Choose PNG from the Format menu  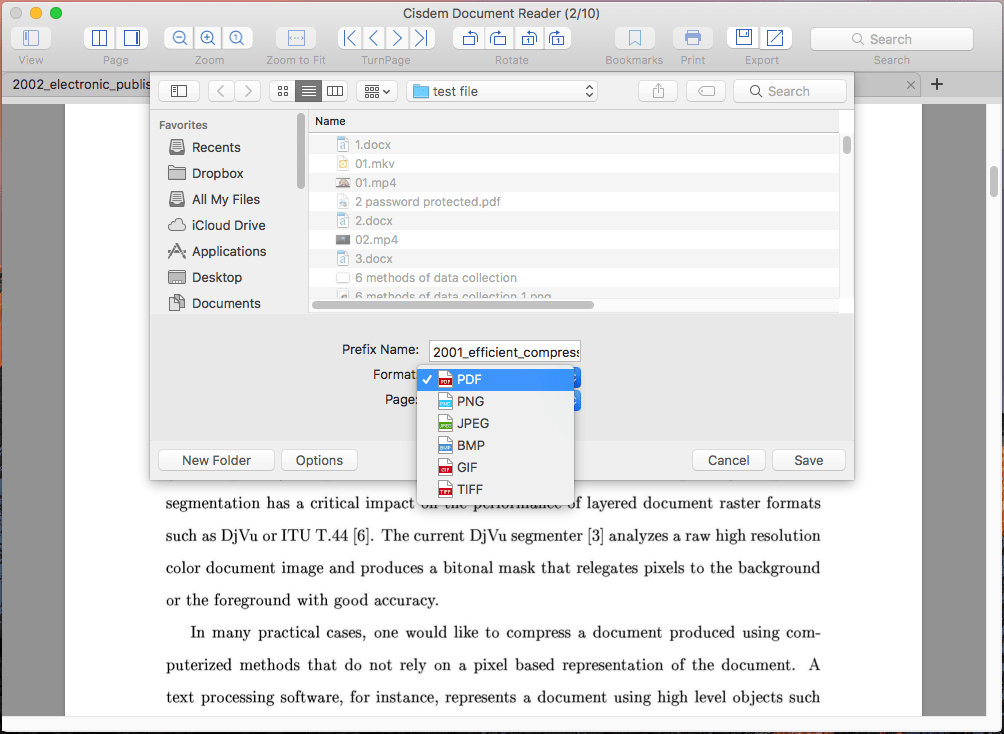tap(496, 401)
